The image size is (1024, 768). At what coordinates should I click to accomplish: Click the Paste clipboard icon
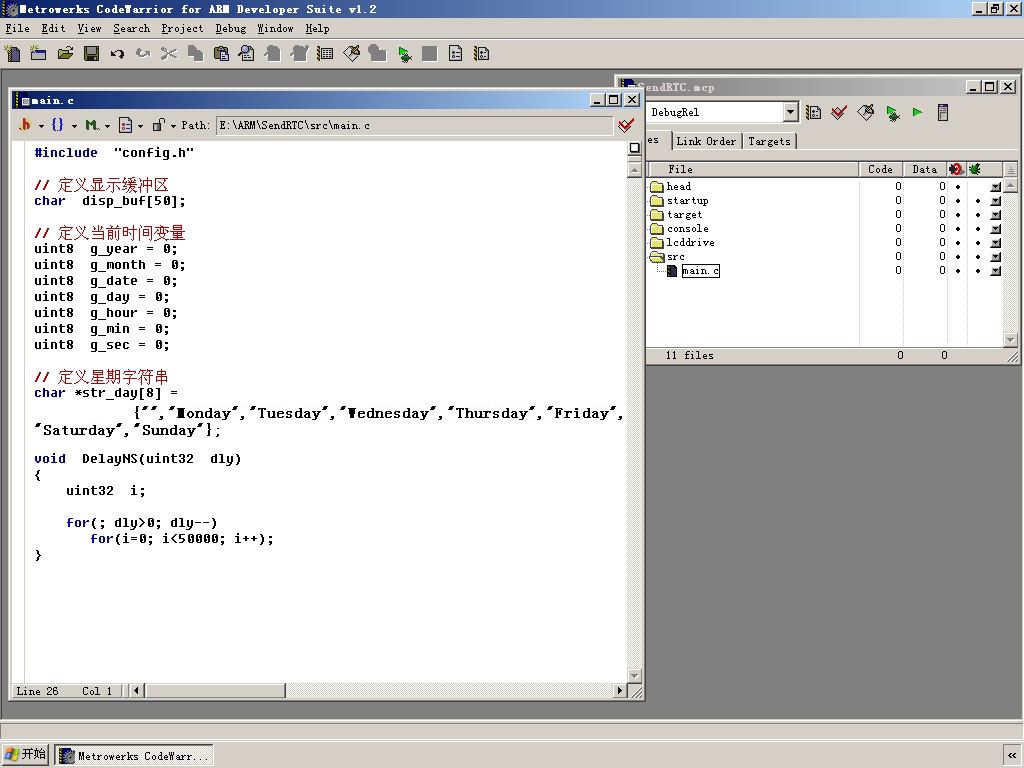[221, 54]
